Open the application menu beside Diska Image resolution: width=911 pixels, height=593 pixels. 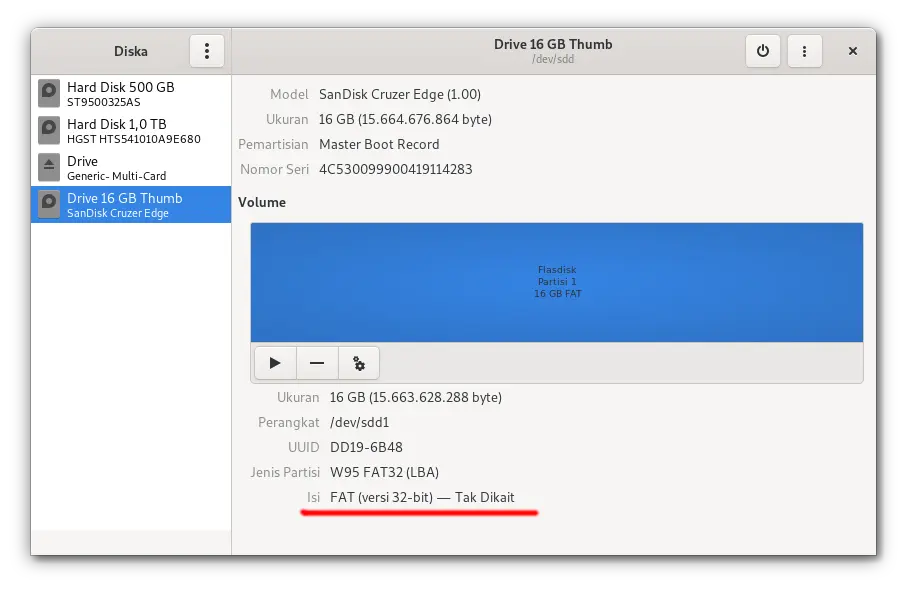pyautogui.click(x=206, y=50)
